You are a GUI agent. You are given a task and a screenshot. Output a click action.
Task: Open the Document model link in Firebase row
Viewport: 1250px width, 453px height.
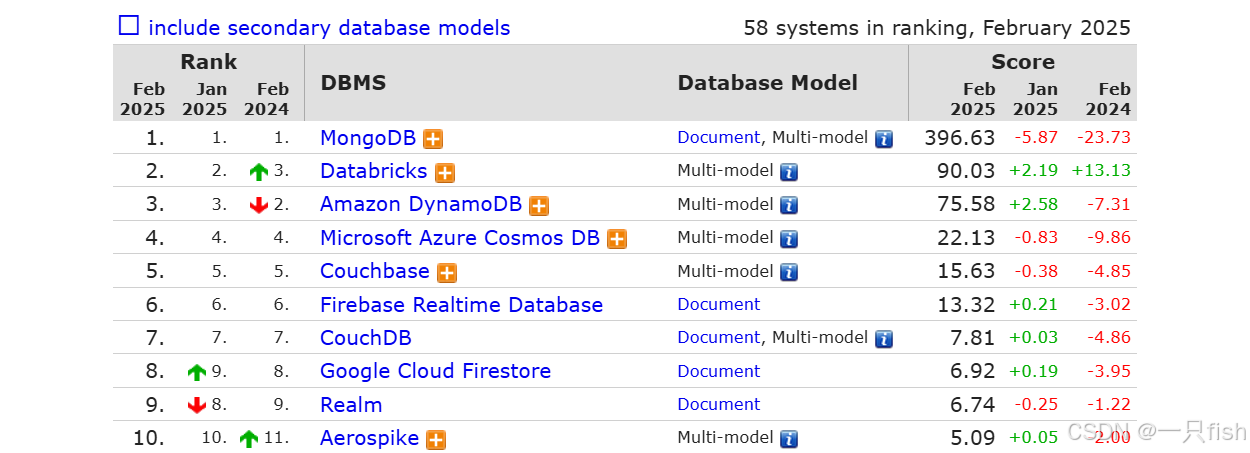point(719,304)
